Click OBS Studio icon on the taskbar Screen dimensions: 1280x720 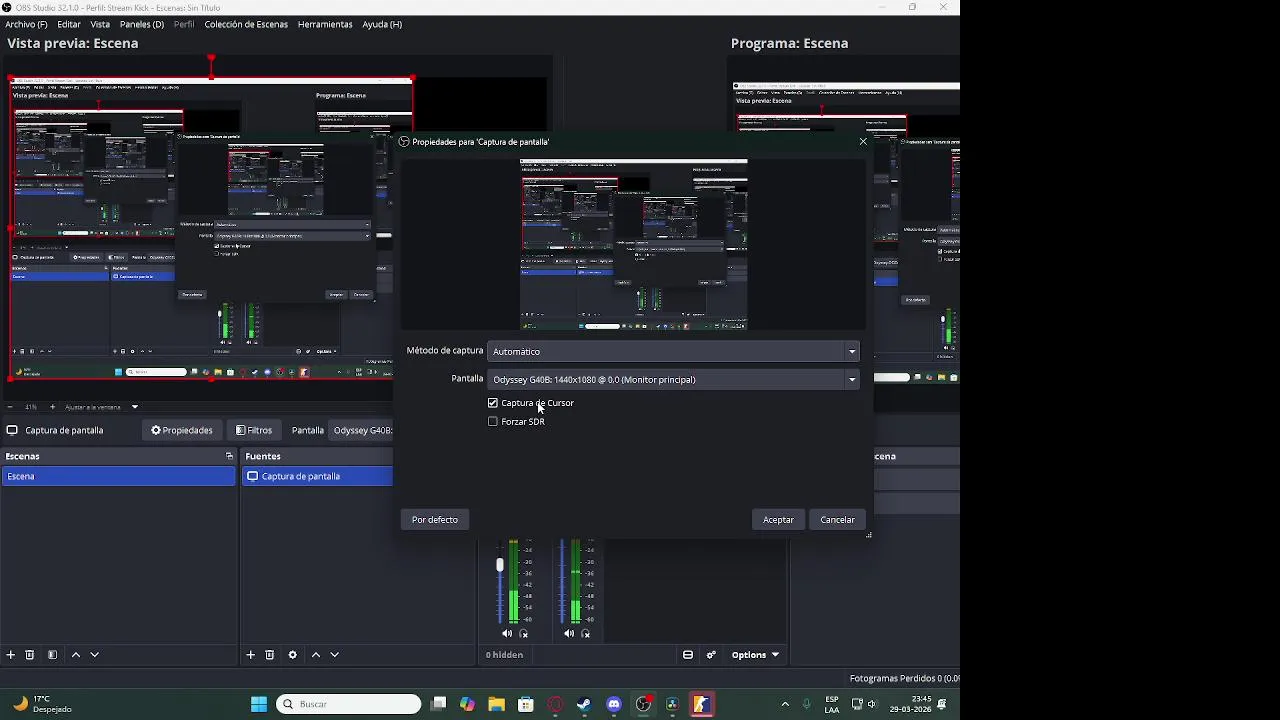[x=643, y=704]
